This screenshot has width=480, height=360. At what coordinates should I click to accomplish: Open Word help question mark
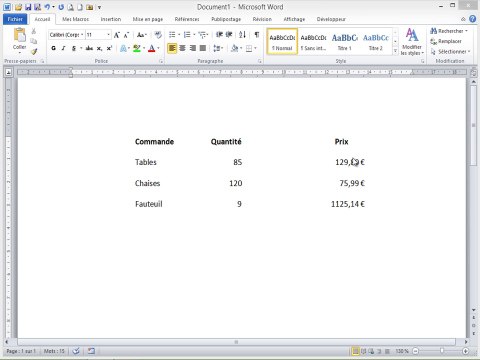[x=472, y=19]
